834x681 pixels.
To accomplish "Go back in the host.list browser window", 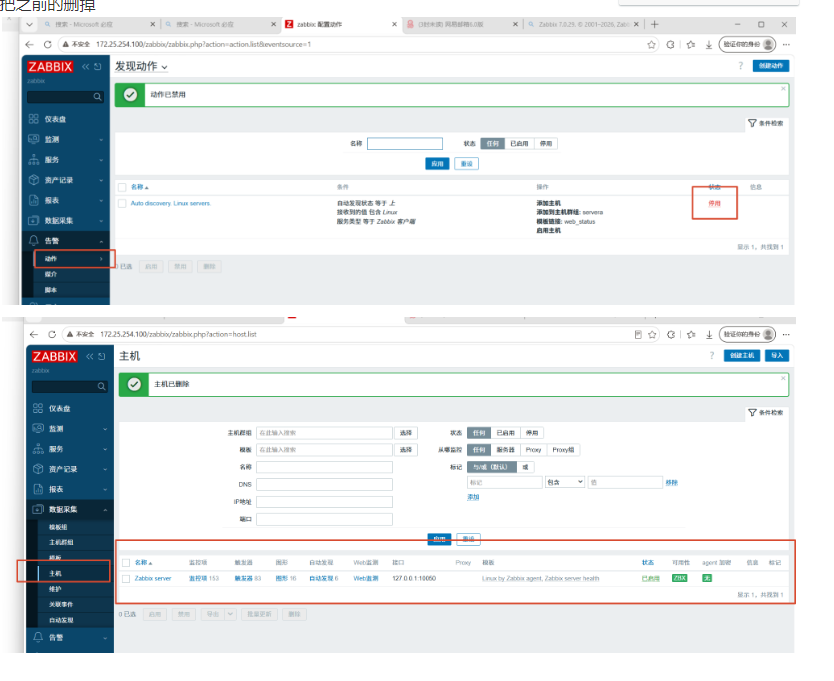I will (34, 334).
